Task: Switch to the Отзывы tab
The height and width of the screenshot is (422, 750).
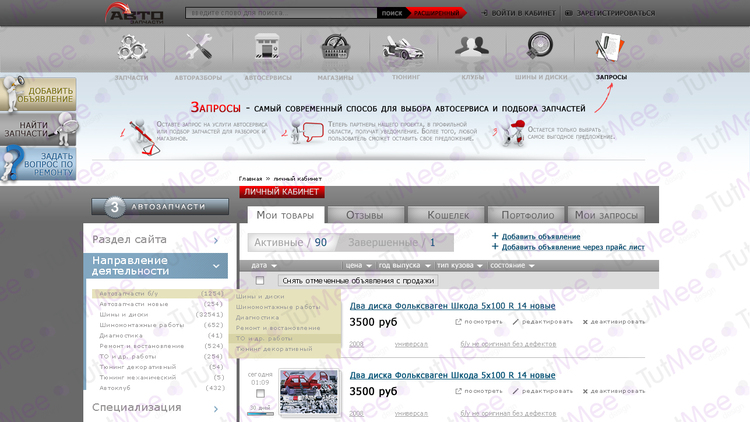Action: point(364,215)
